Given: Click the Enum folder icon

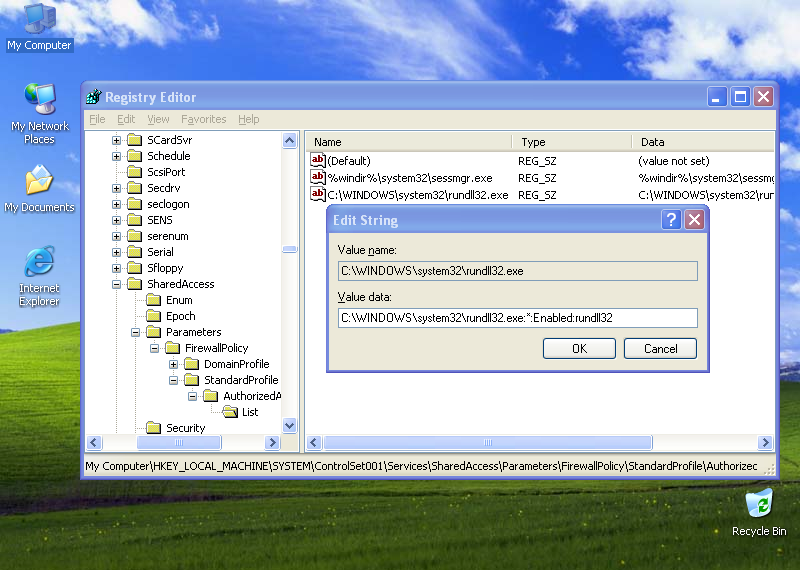Looking at the screenshot, I should [x=154, y=300].
